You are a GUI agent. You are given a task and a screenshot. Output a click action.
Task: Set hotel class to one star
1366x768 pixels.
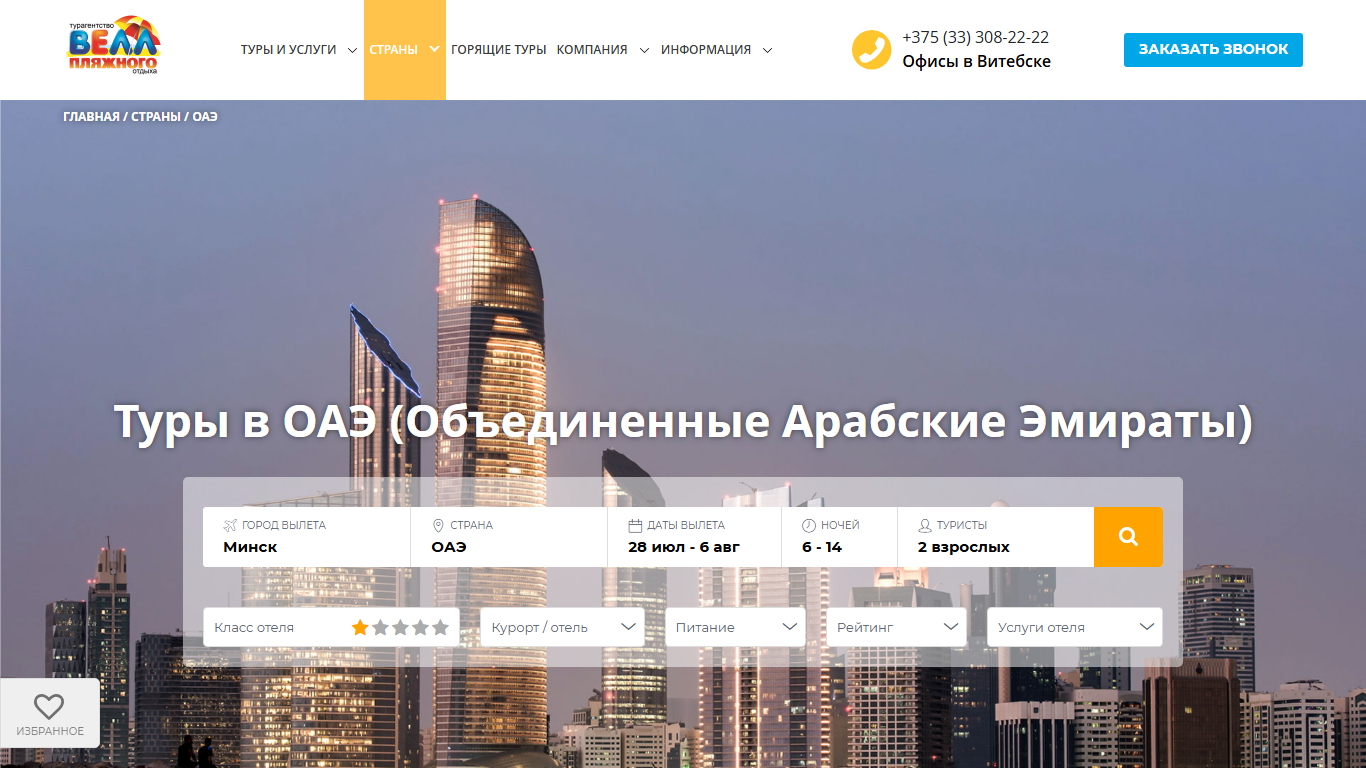360,627
